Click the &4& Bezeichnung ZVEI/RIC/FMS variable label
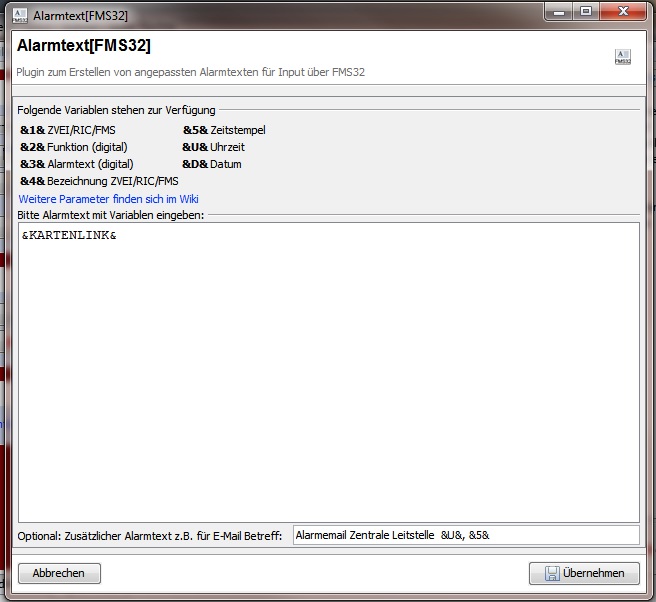This screenshot has width=656, height=602. 99,181
